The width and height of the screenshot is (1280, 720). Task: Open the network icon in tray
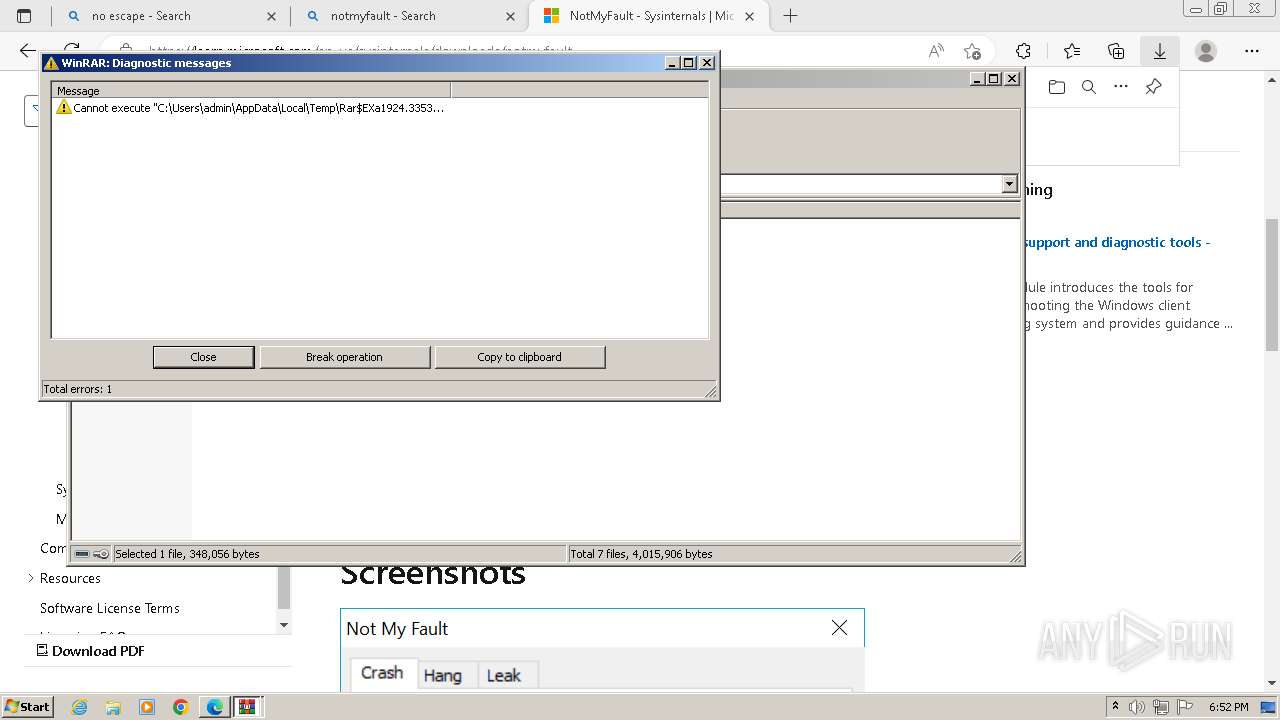[1161, 707]
